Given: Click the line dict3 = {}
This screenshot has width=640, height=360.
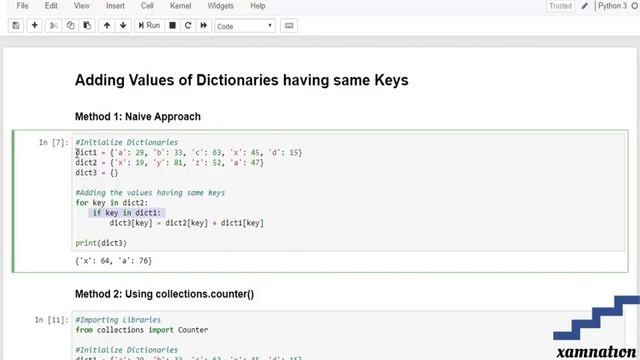Looking at the screenshot, I should 97,173.
